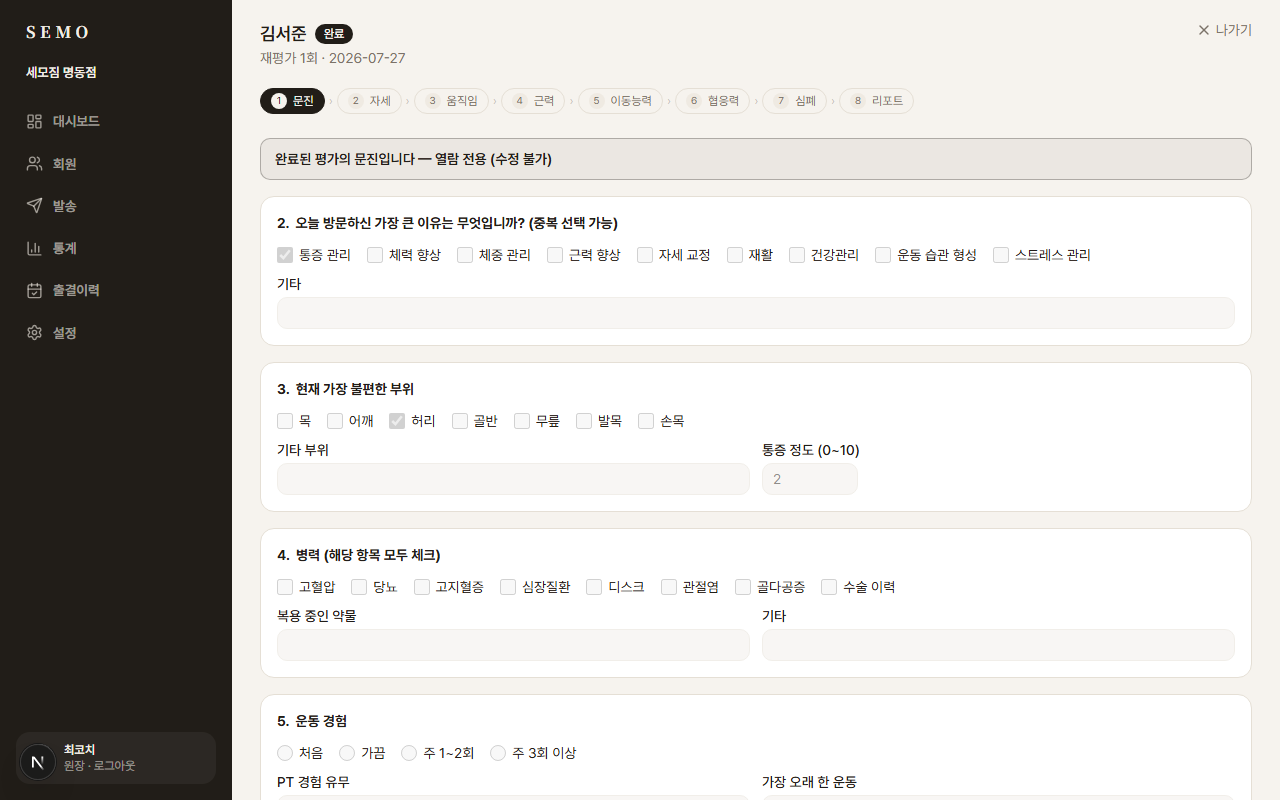Screen dimensions: 1280x800
Task: Go to step 6 협응력
Action: [x=712, y=101]
